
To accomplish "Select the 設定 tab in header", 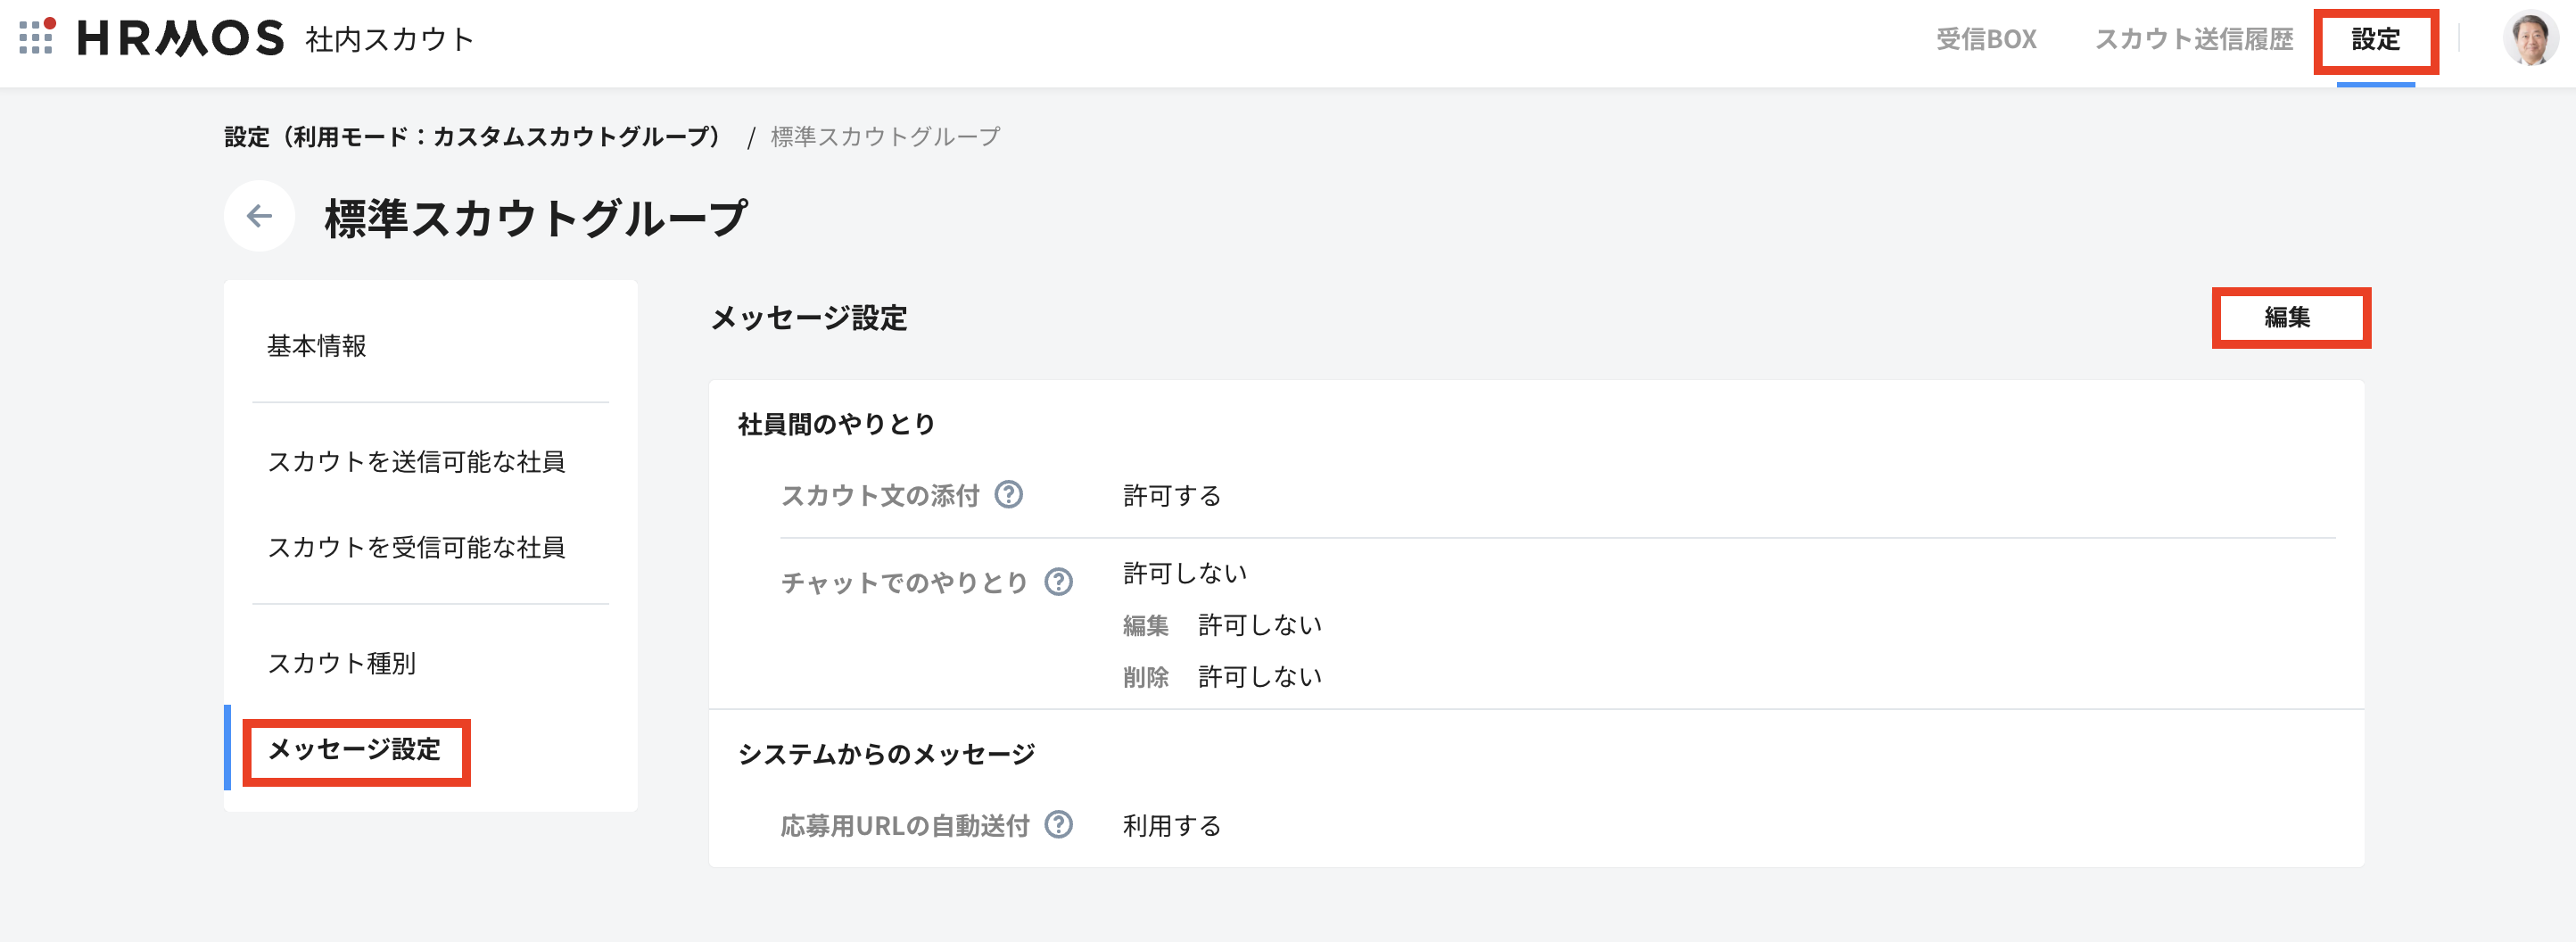I will [2376, 40].
